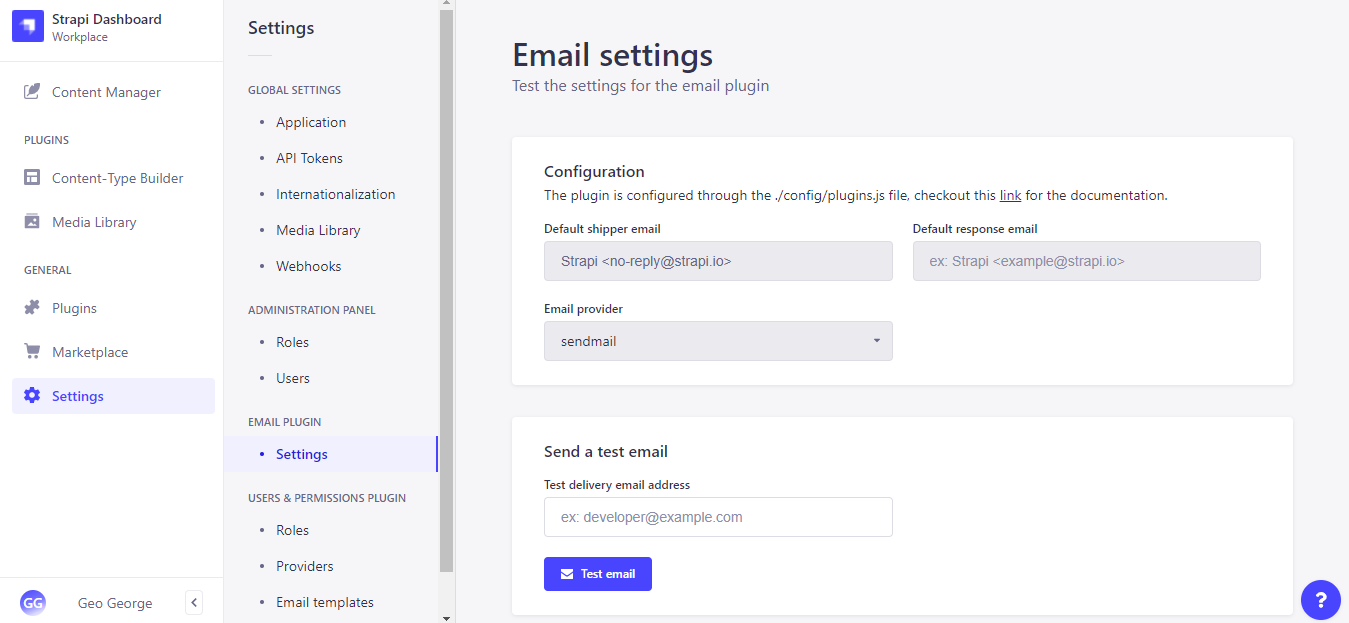
Task: Select API Tokens under Global Settings
Action: tap(308, 157)
